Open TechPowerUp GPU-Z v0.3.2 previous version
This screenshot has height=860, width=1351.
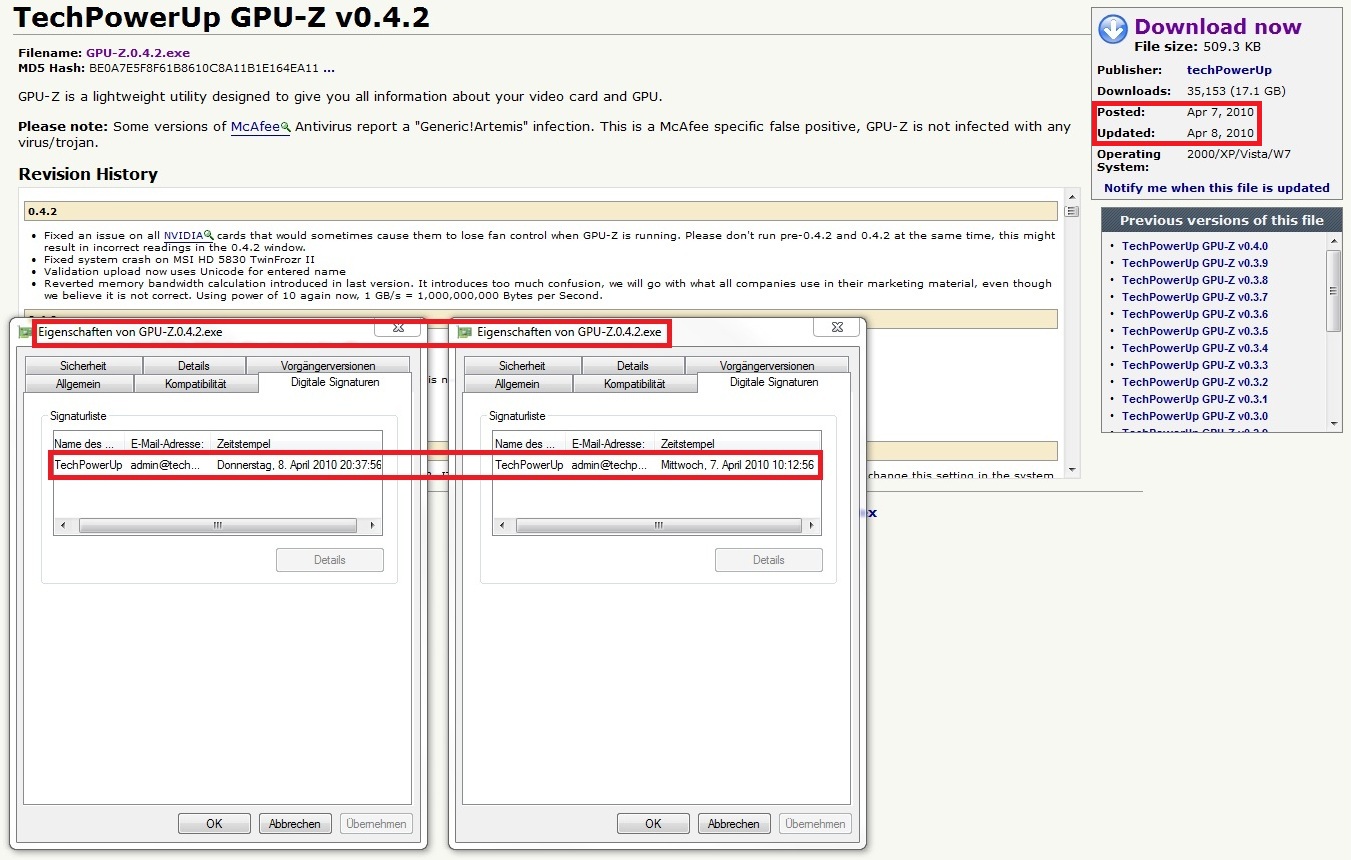pyautogui.click(x=1194, y=382)
